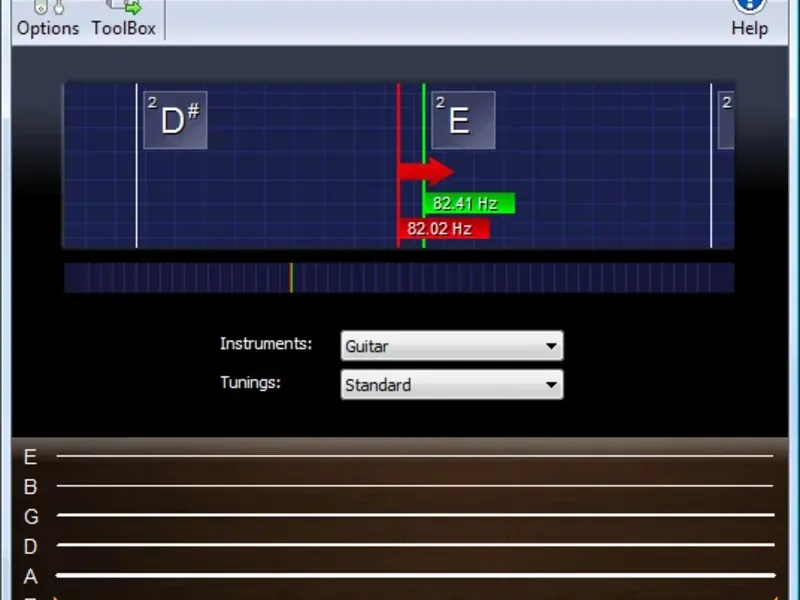Open the Help button
Screen dimensions: 800x600
click(749, 19)
